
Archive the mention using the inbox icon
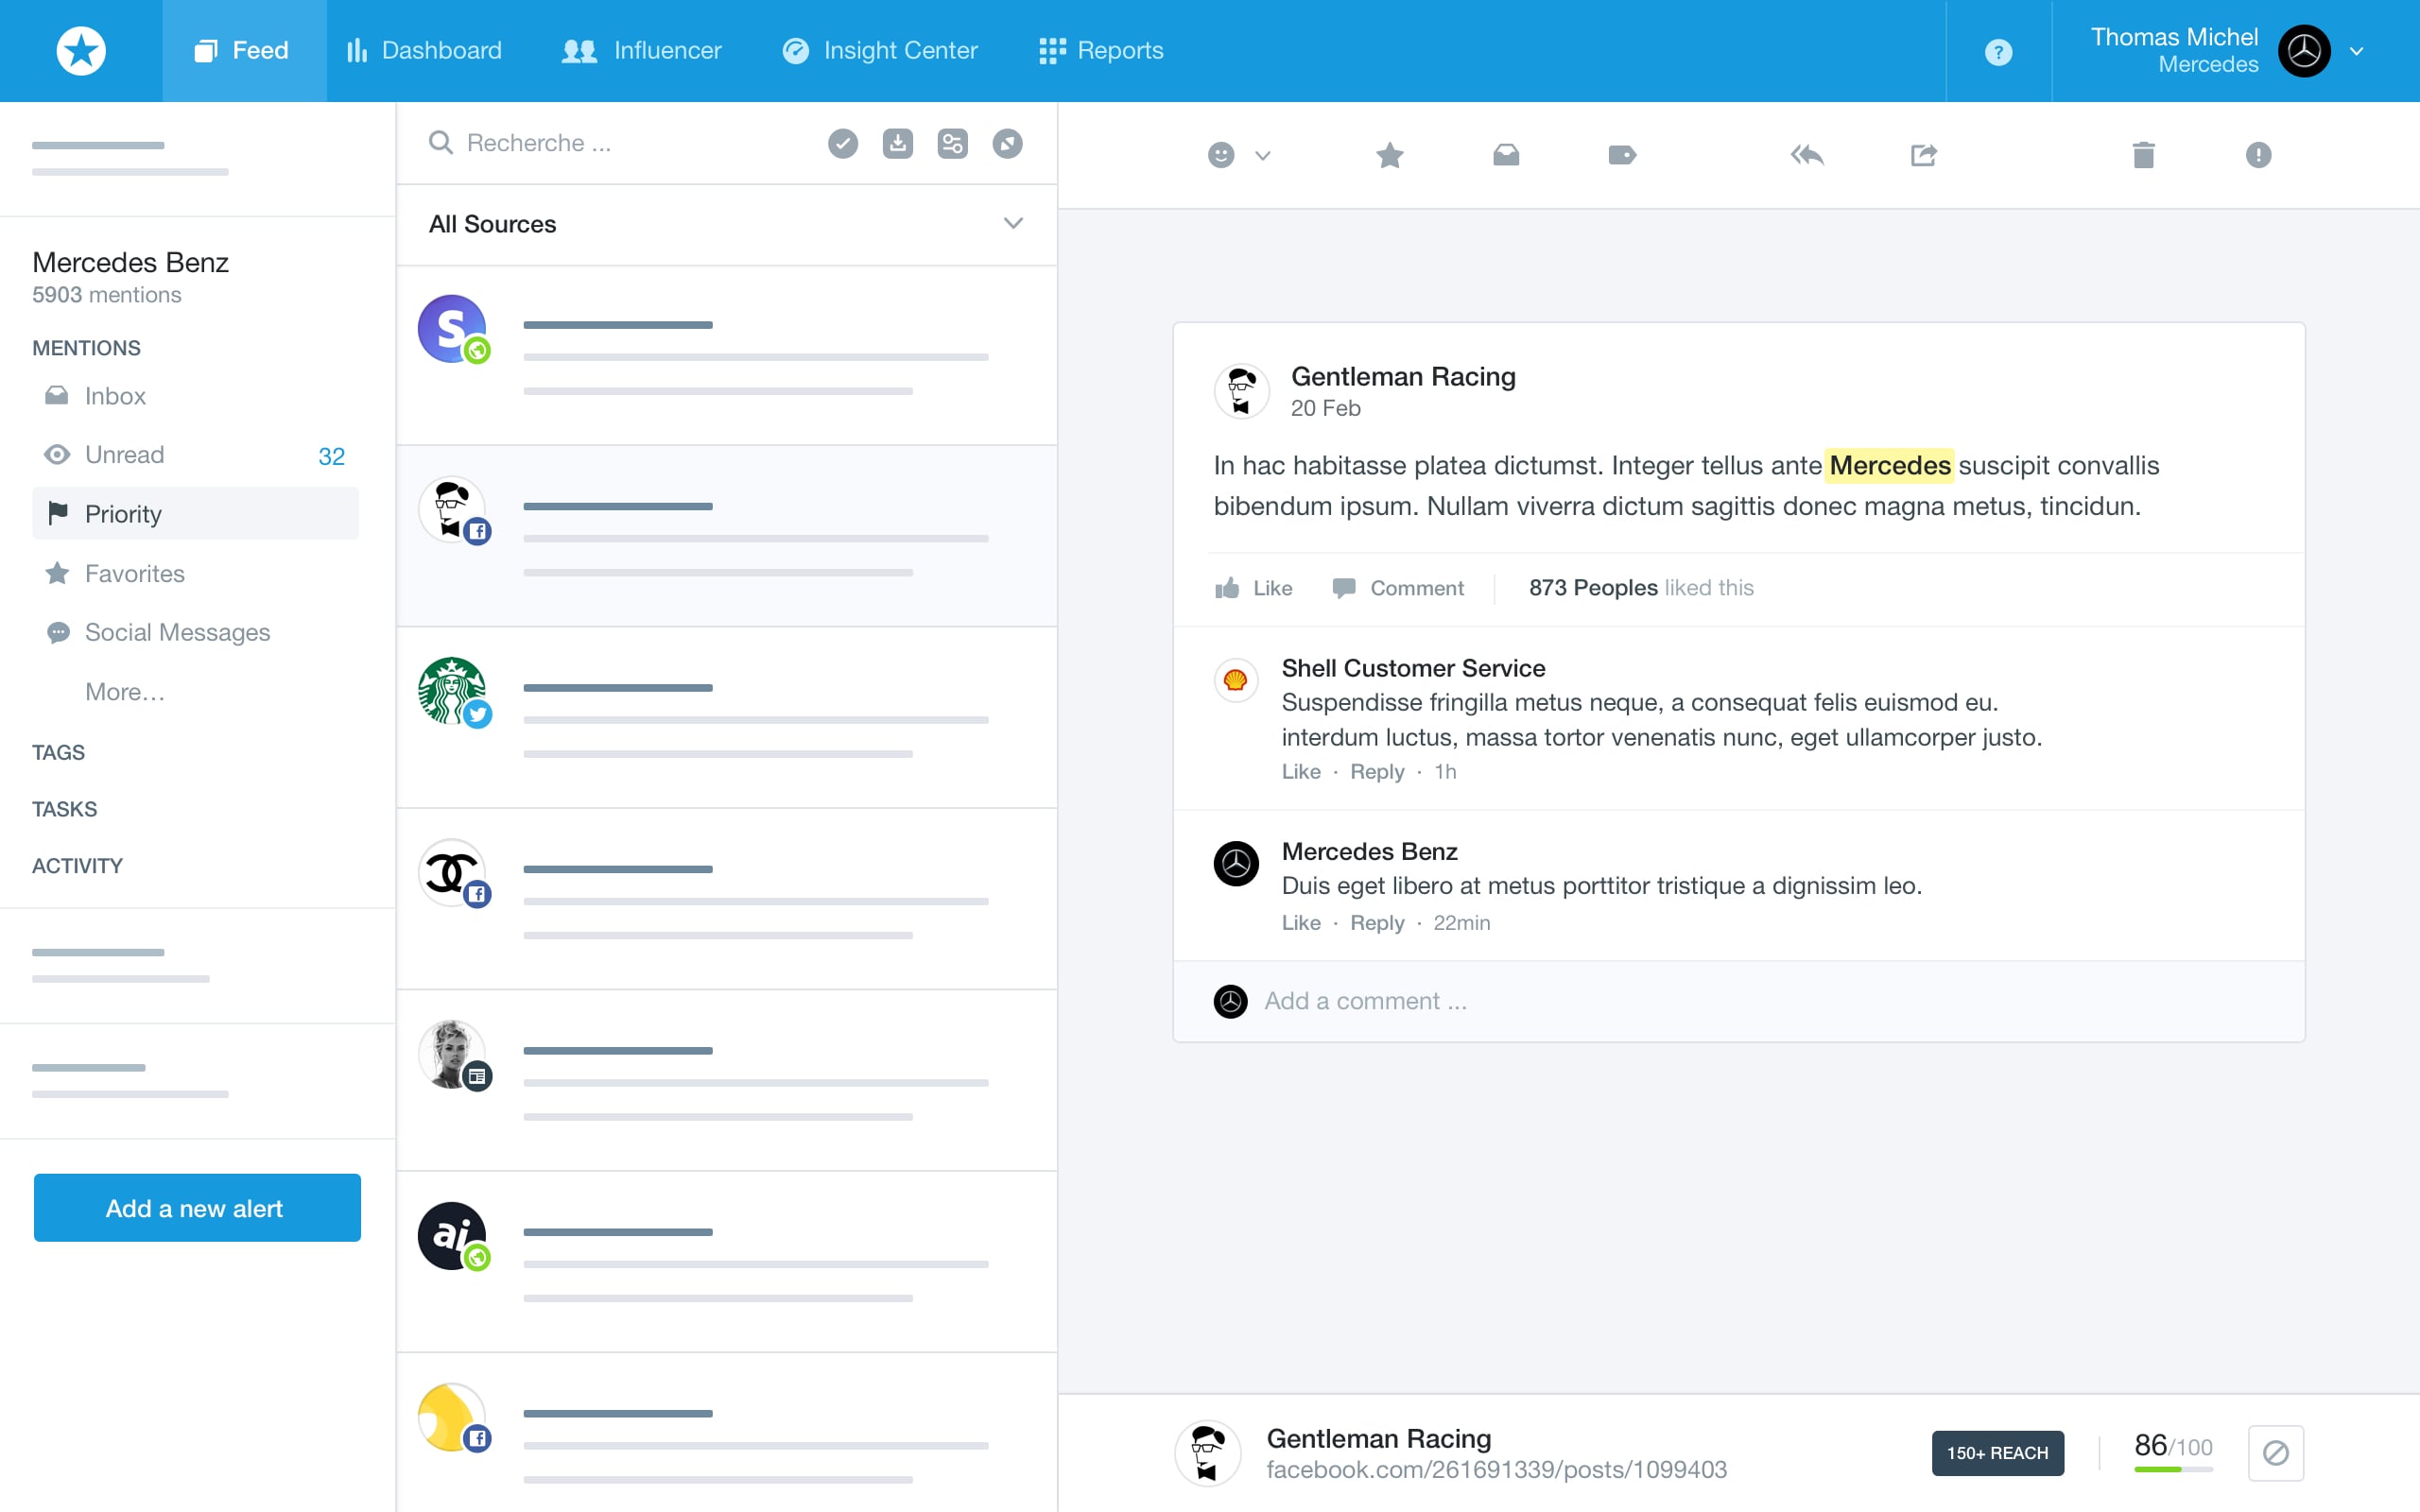point(1506,155)
